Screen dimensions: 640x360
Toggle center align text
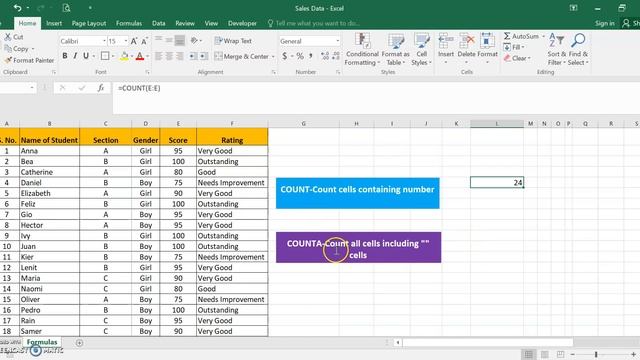coord(169,56)
